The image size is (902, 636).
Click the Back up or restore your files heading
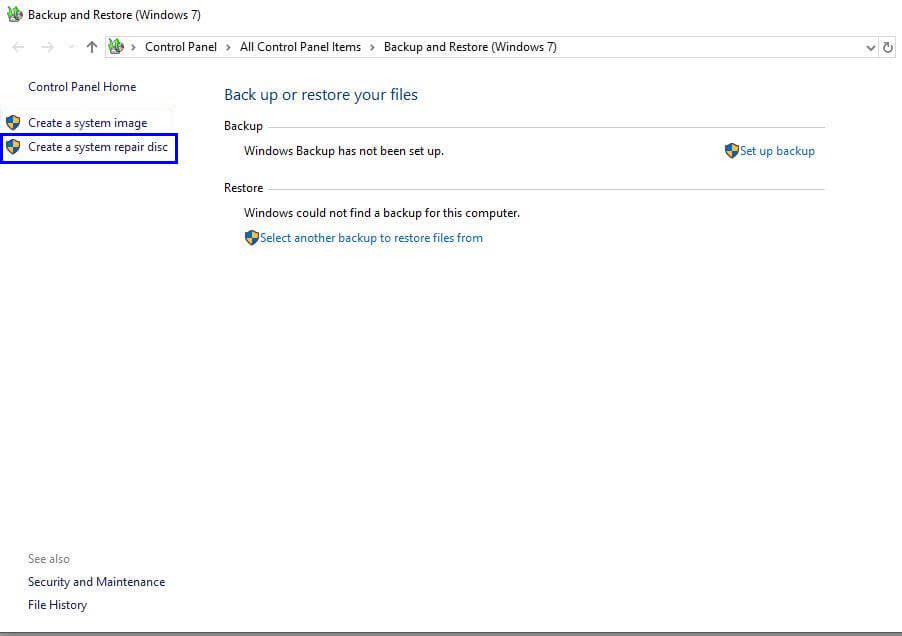click(321, 95)
